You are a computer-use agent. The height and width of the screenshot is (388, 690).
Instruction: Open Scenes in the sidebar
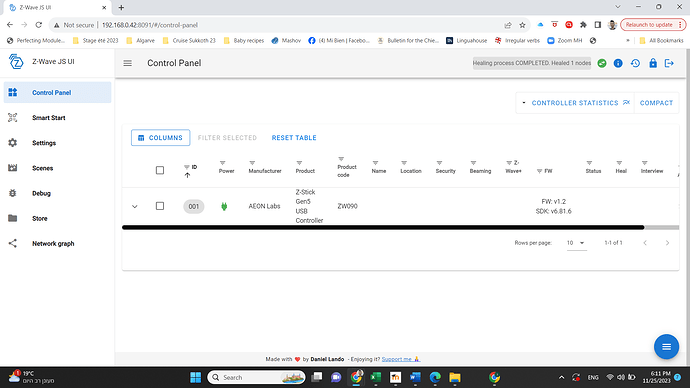[x=57, y=168]
